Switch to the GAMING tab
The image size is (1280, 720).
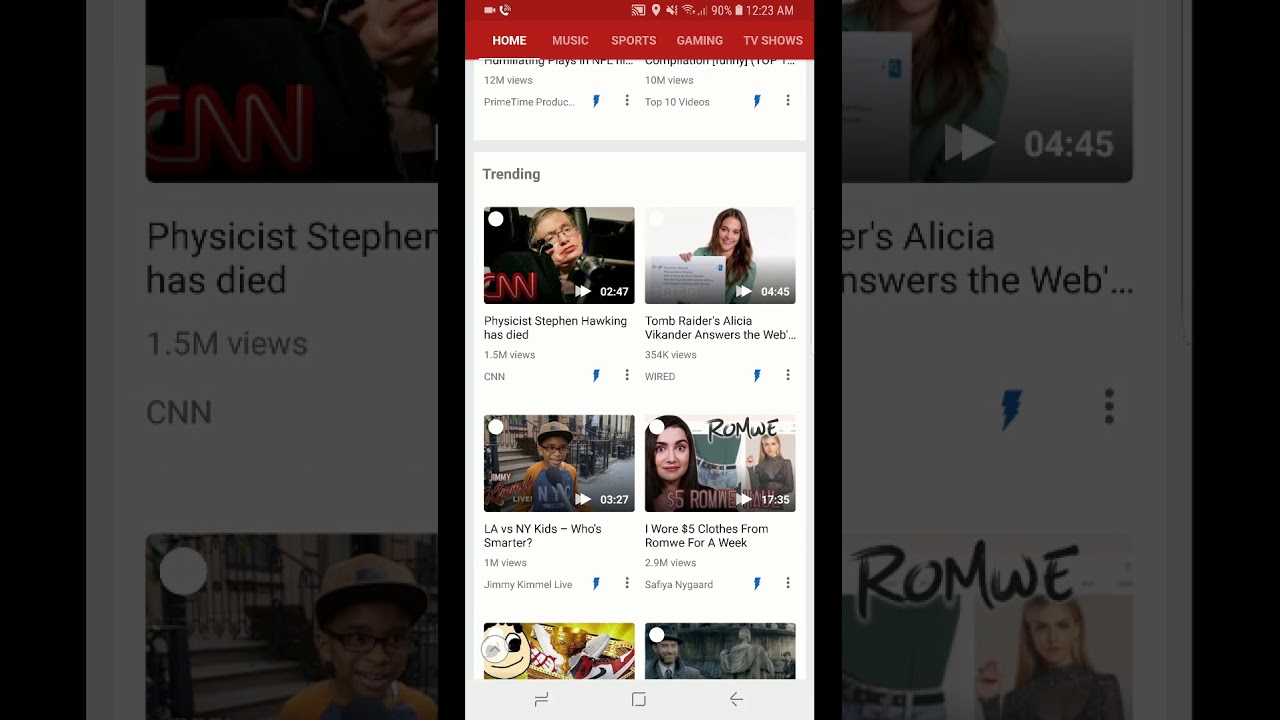[700, 40]
